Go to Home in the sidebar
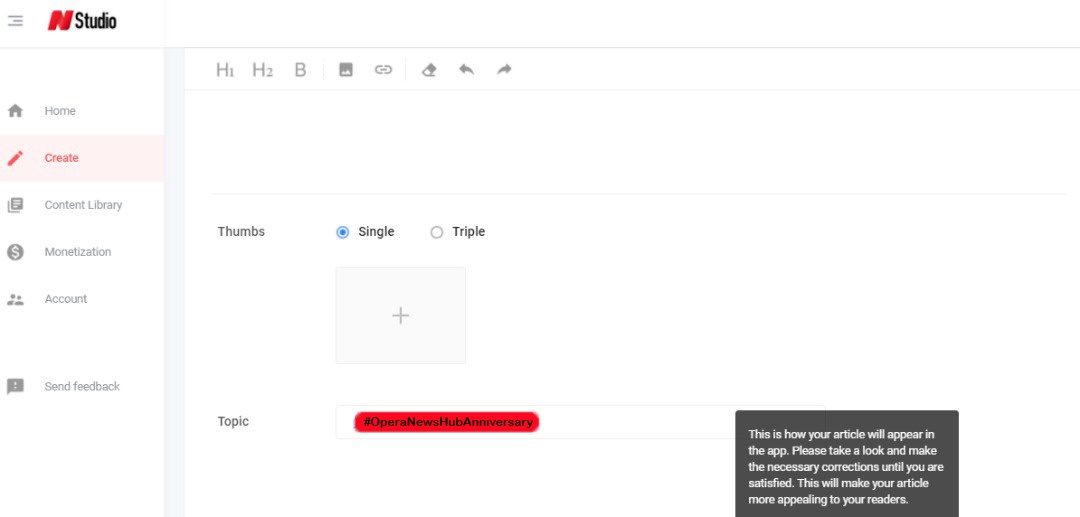The height and width of the screenshot is (517, 1080). pyautogui.click(x=82, y=111)
